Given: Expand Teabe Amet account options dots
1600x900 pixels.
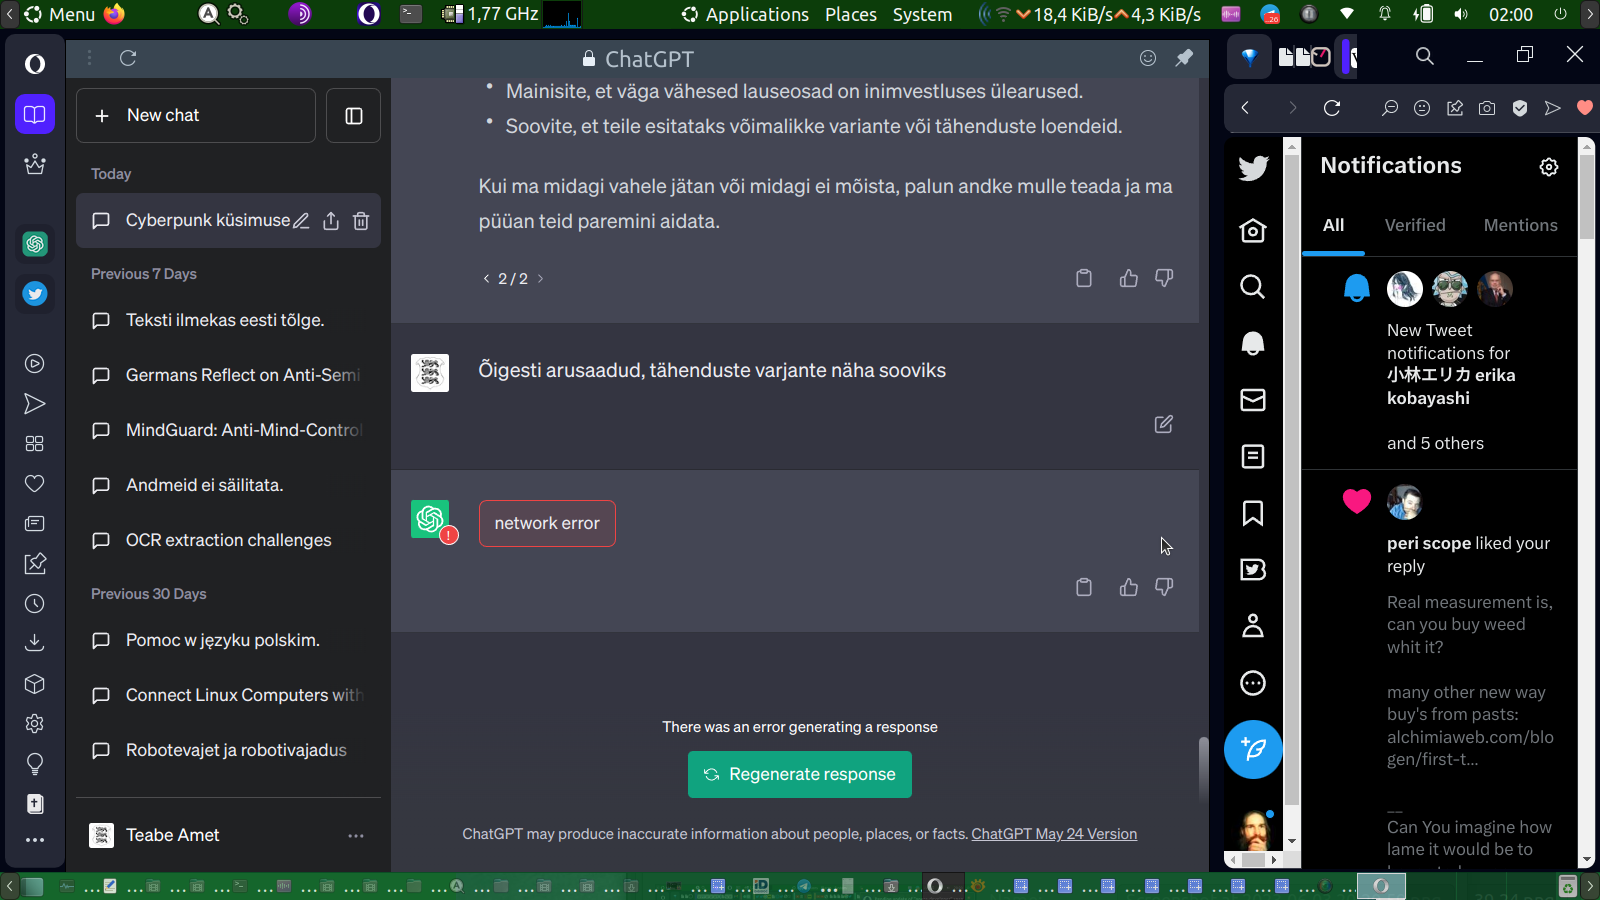Looking at the screenshot, I should [x=356, y=836].
